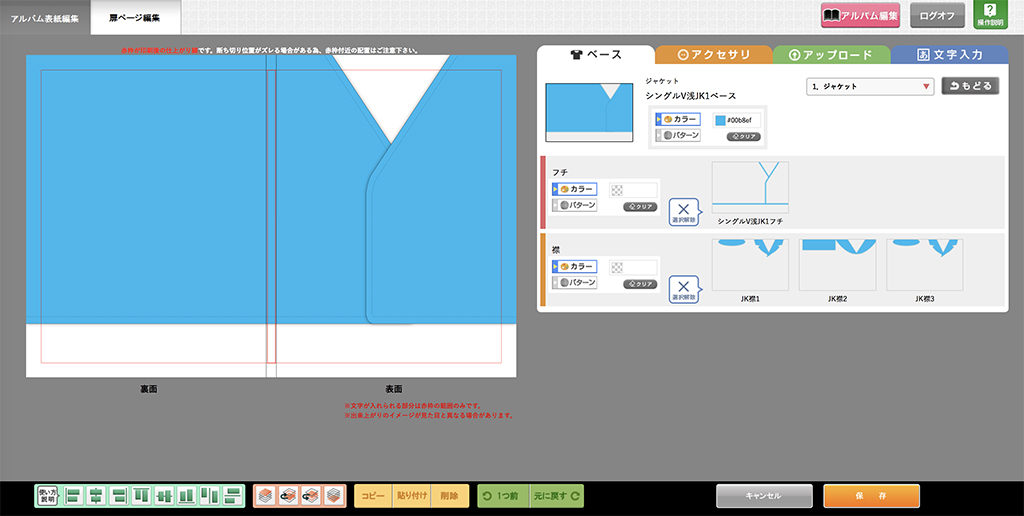
Task: Undo with 1つ前 button
Action: (504, 496)
